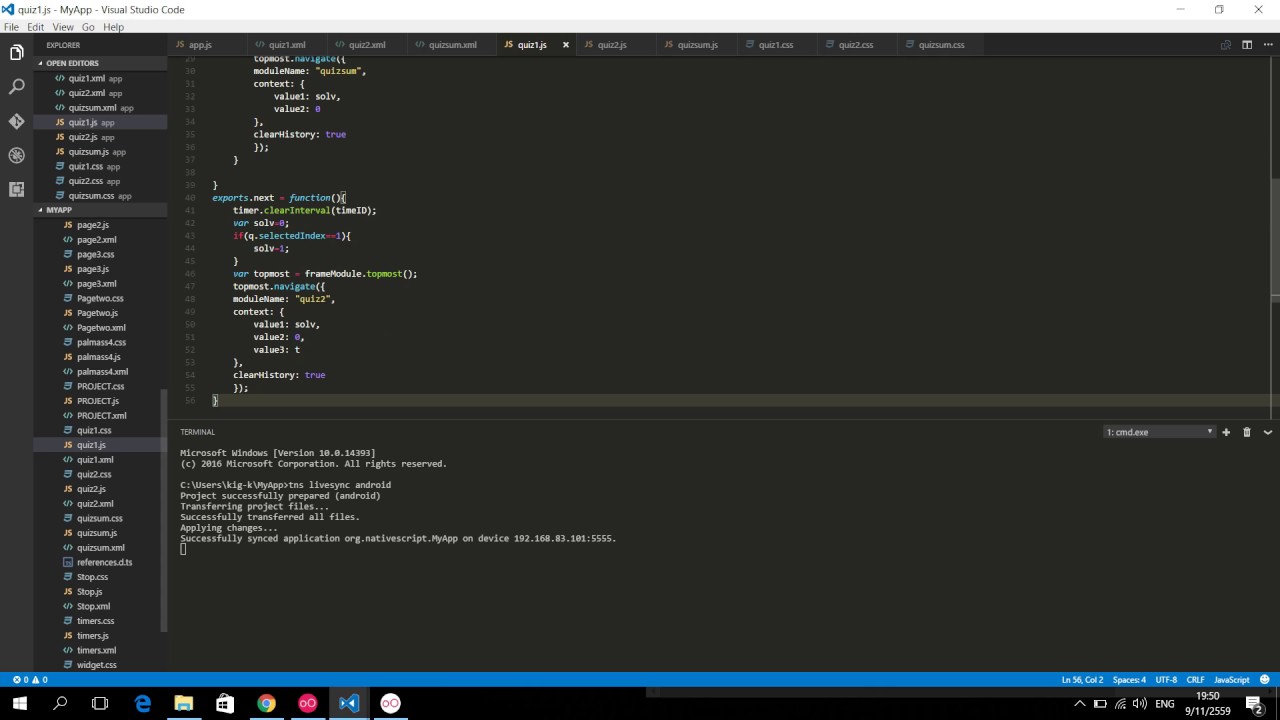Click the open changes icon in editor toolbar

click(1225, 45)
